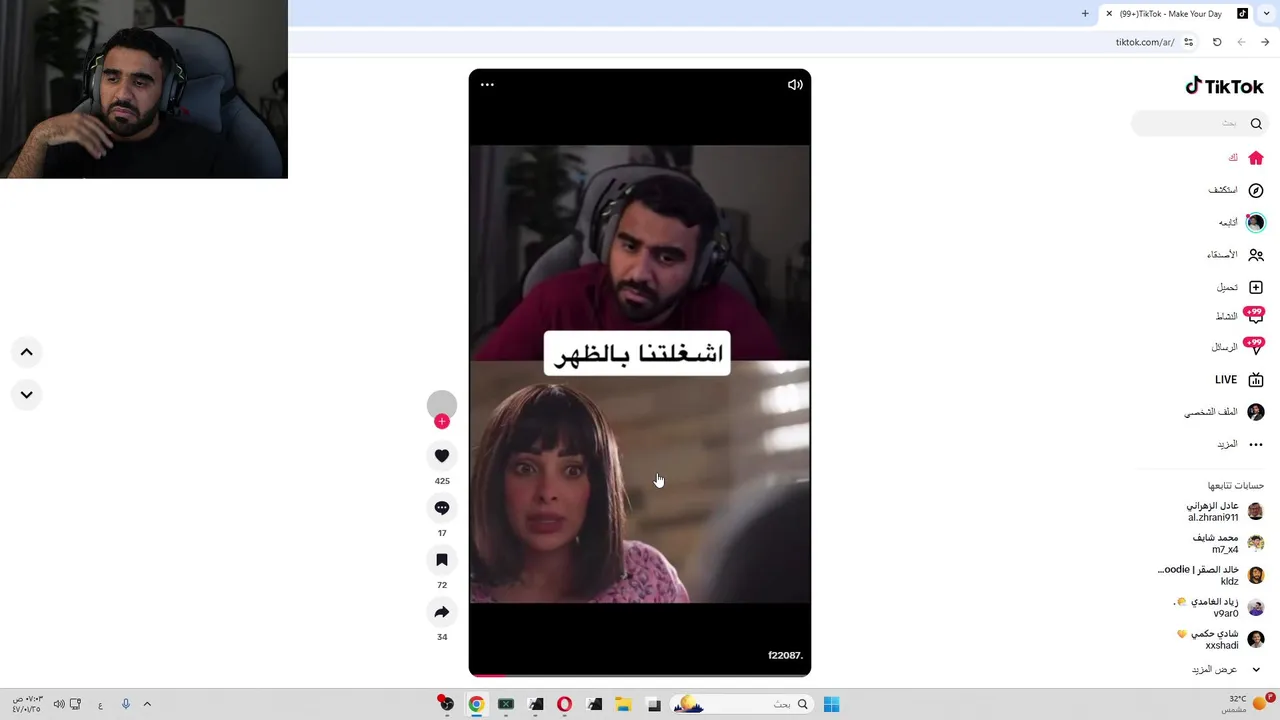Mute the video with the speaker icon
Image resolution: width=1280 pixels, height=720 pixels.
coord(795,85)
